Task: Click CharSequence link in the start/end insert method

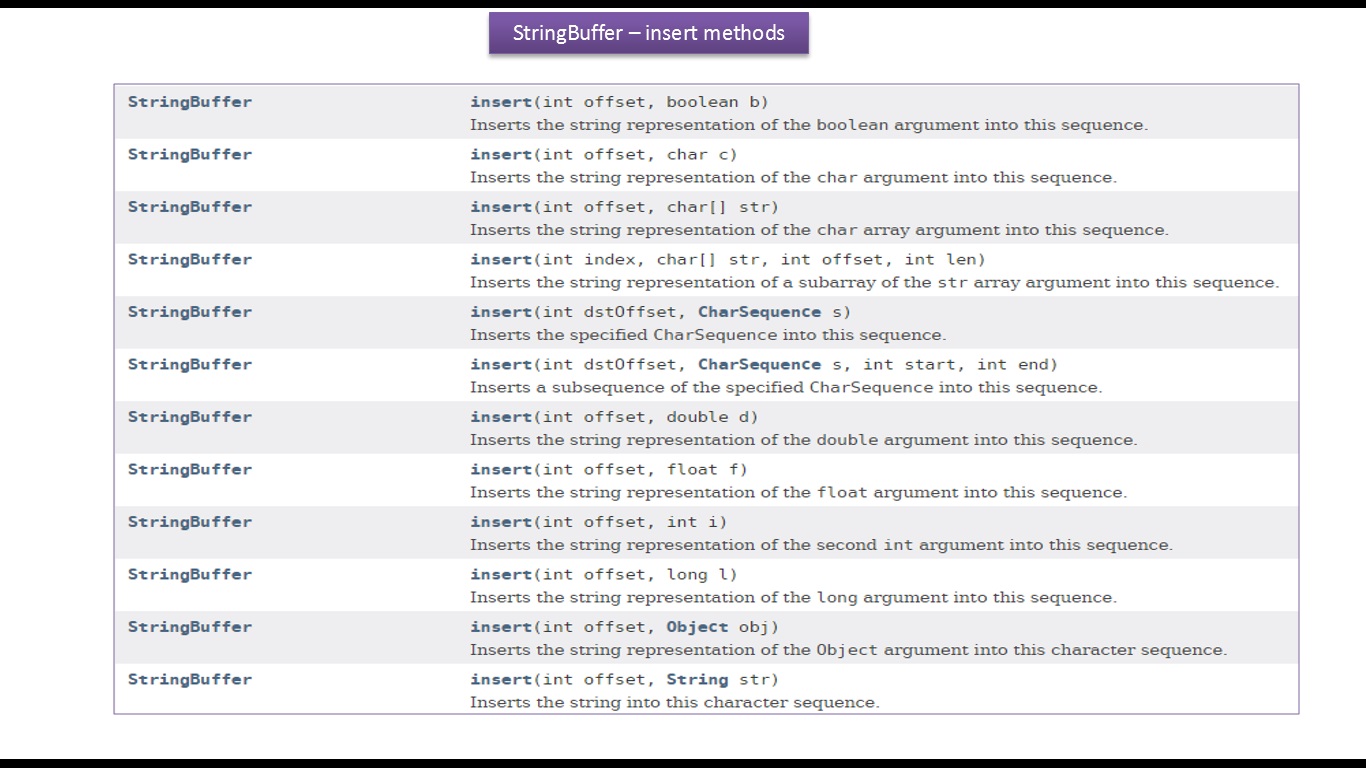Action: click(759, 365)
